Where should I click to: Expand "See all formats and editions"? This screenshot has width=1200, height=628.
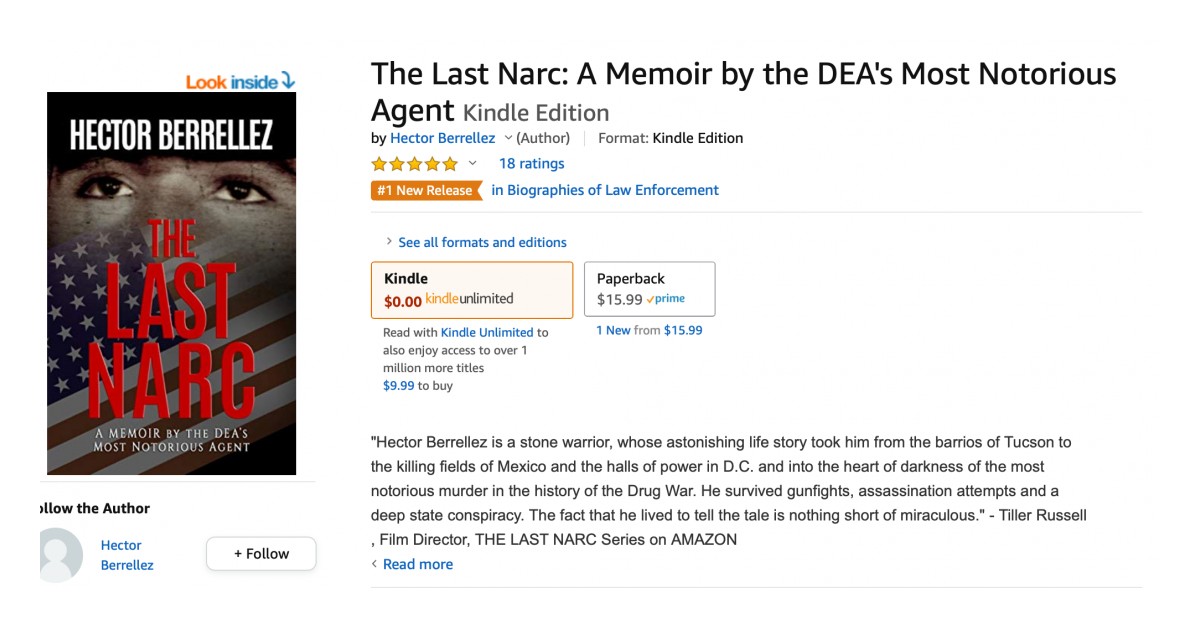click(483, 242)
